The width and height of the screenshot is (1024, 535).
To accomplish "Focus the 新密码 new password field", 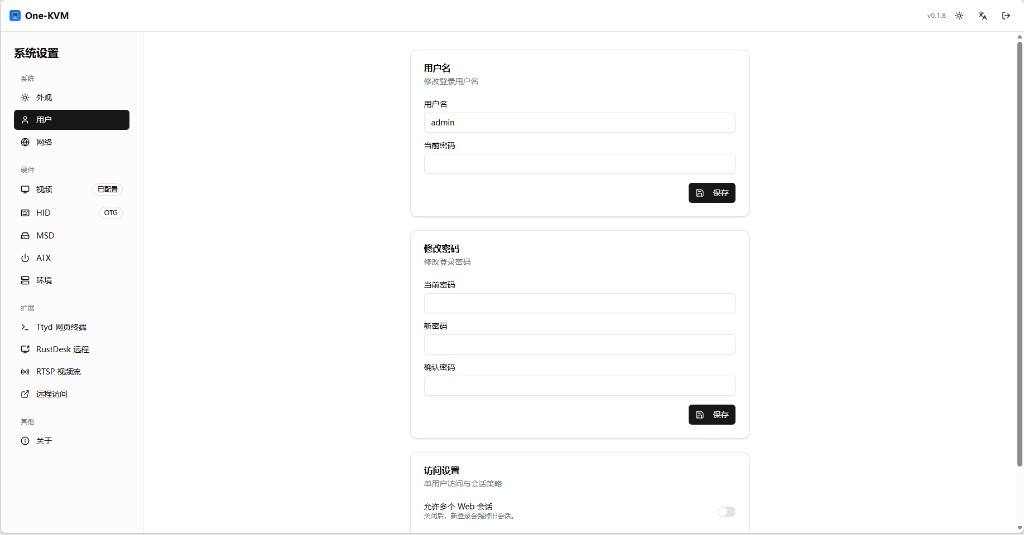I will tap(579, 344).
